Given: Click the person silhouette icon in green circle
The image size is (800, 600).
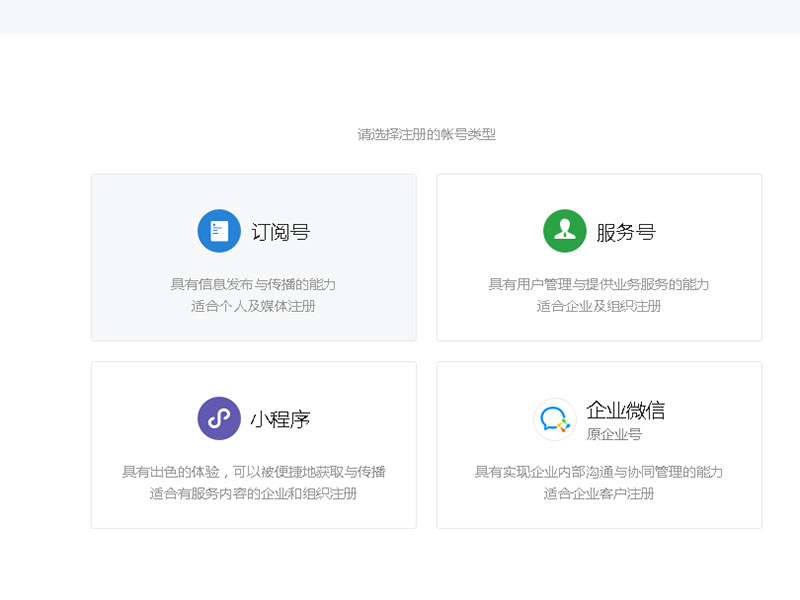Looking at the screenshot, I should pos(563,230).
